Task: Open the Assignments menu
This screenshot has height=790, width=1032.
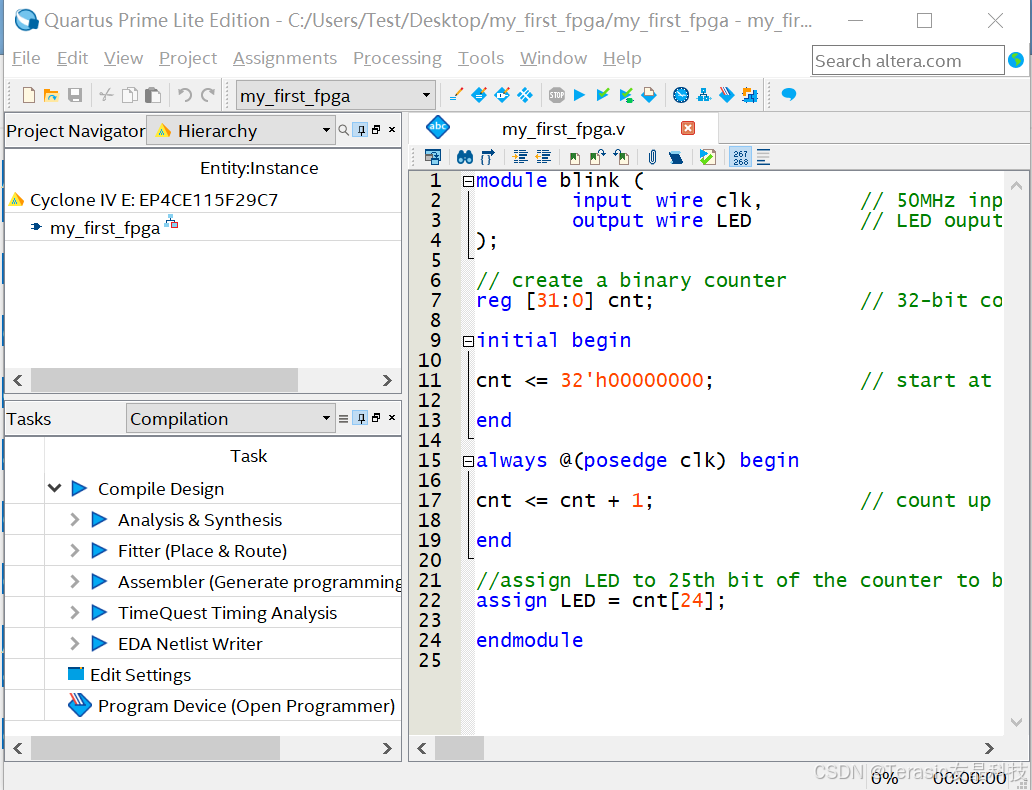Action: coord(284,58)
